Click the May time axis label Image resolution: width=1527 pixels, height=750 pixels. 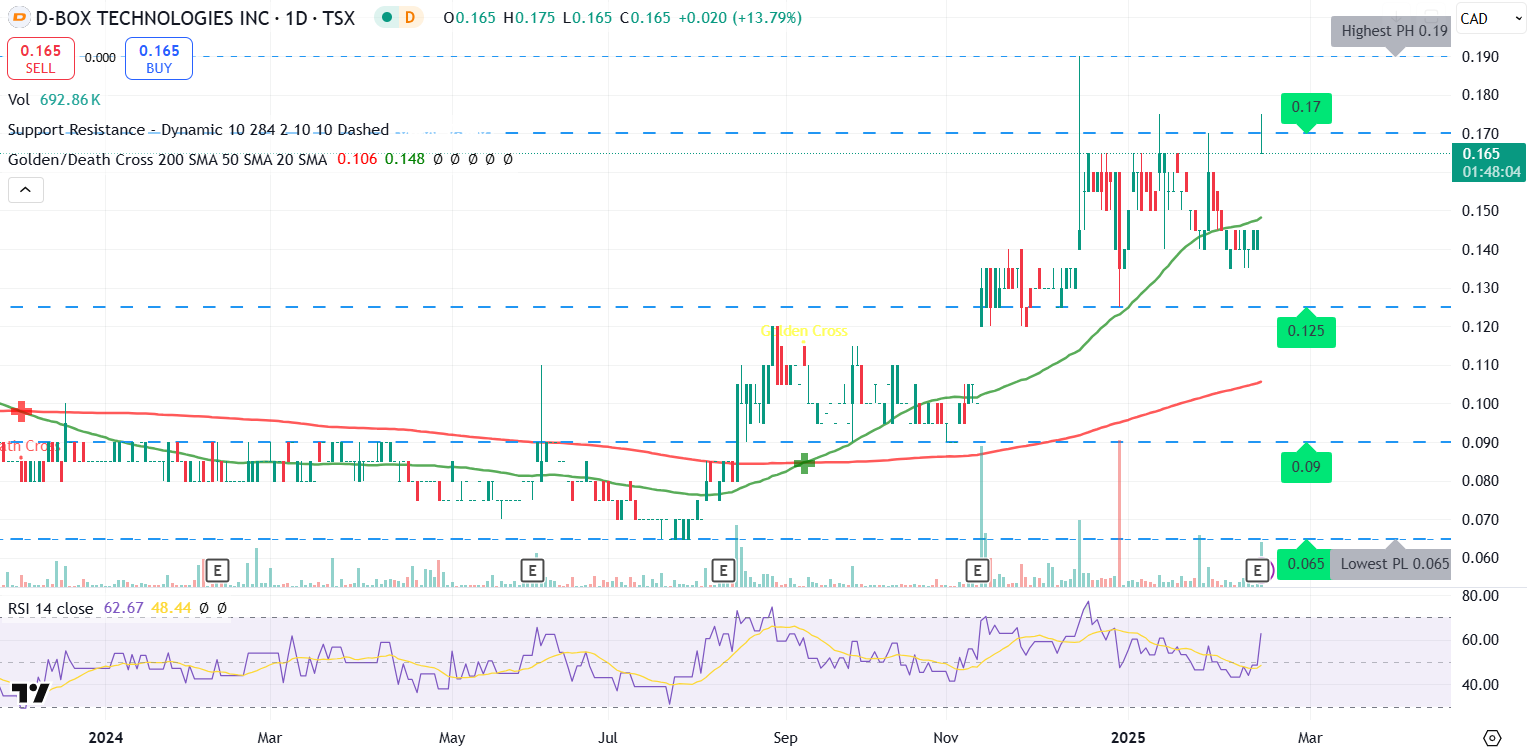pos(451,738)
